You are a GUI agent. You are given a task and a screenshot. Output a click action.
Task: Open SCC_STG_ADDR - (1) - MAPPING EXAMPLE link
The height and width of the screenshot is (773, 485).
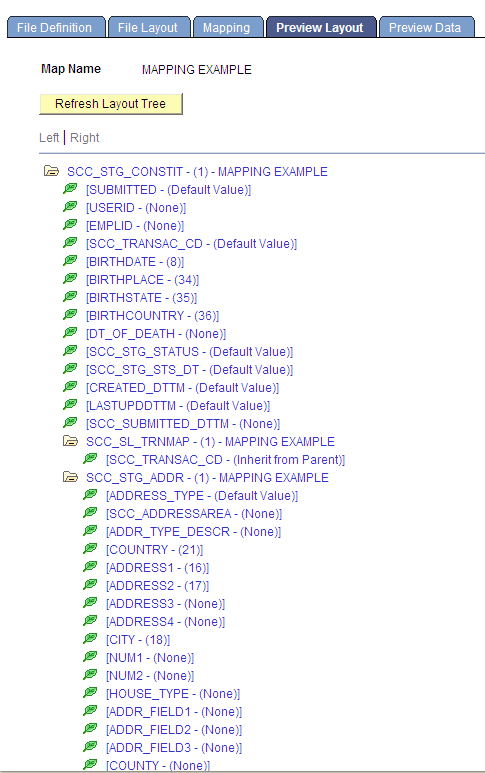tap(208, 477)
